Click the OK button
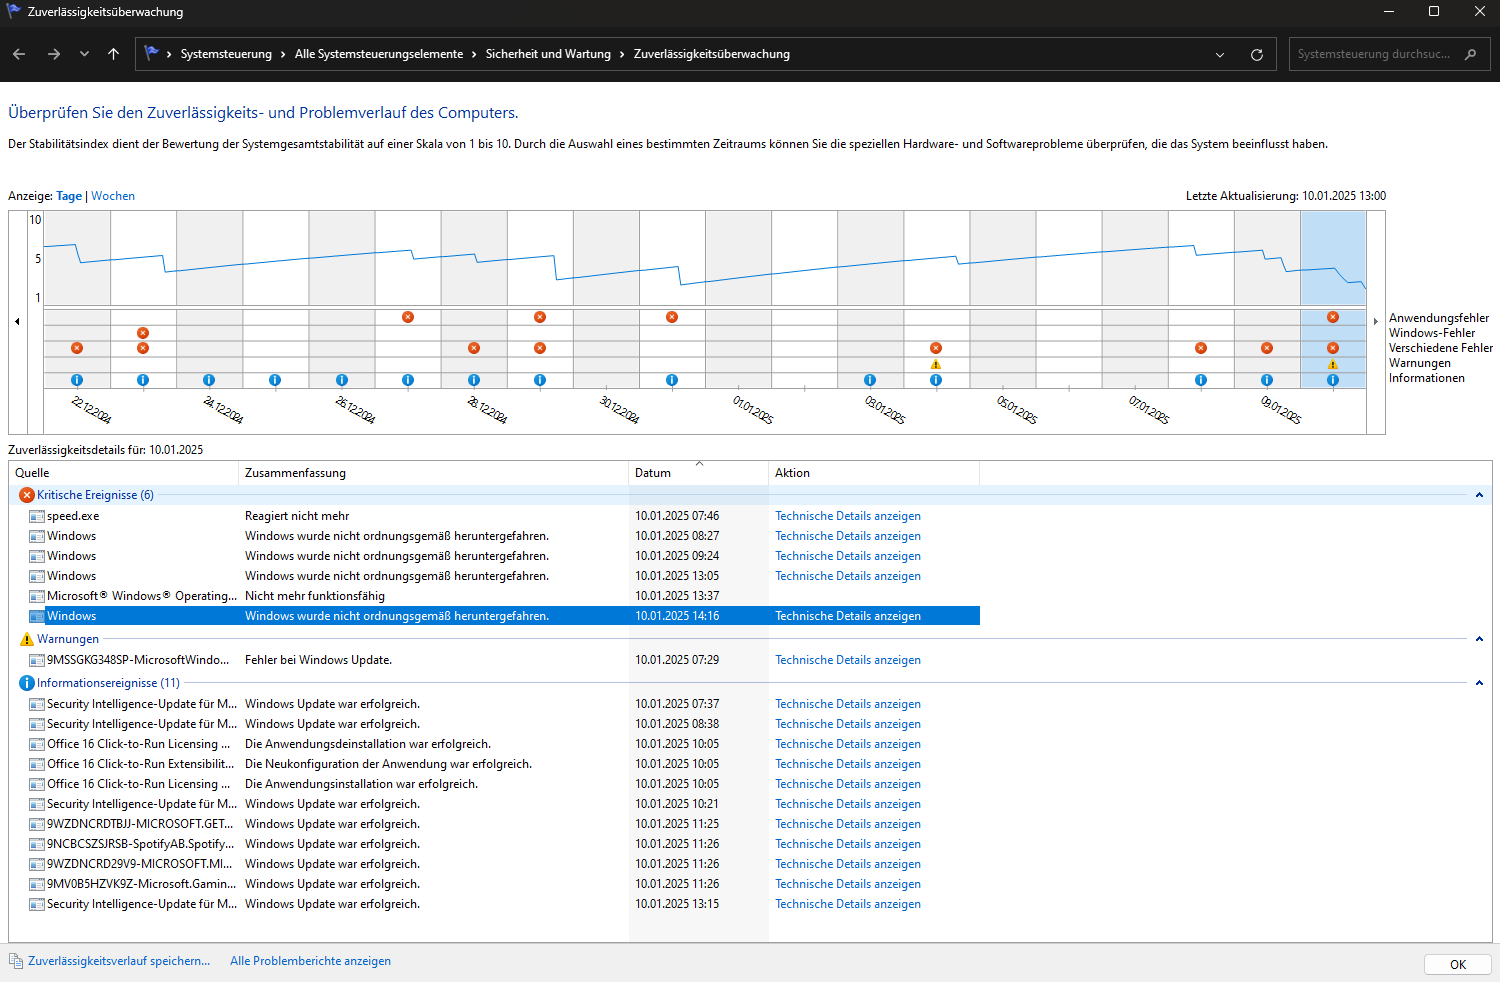Viewport: 1500px width, 982px height. pos(1458,965)
